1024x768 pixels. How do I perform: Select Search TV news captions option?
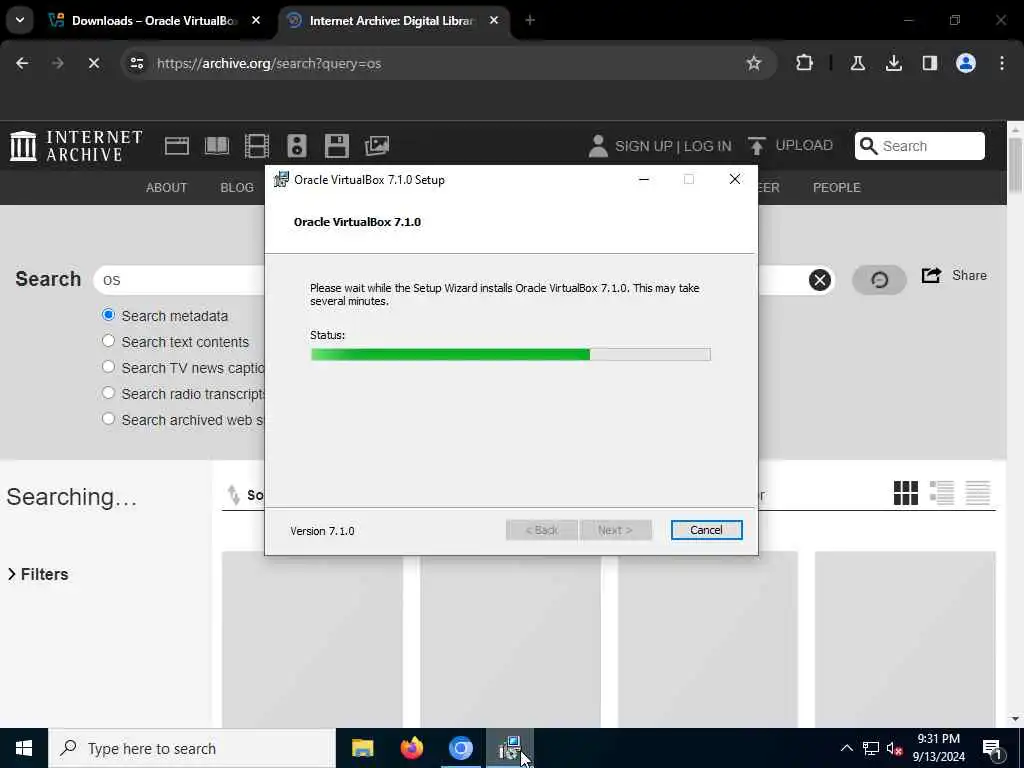(108, 367)
